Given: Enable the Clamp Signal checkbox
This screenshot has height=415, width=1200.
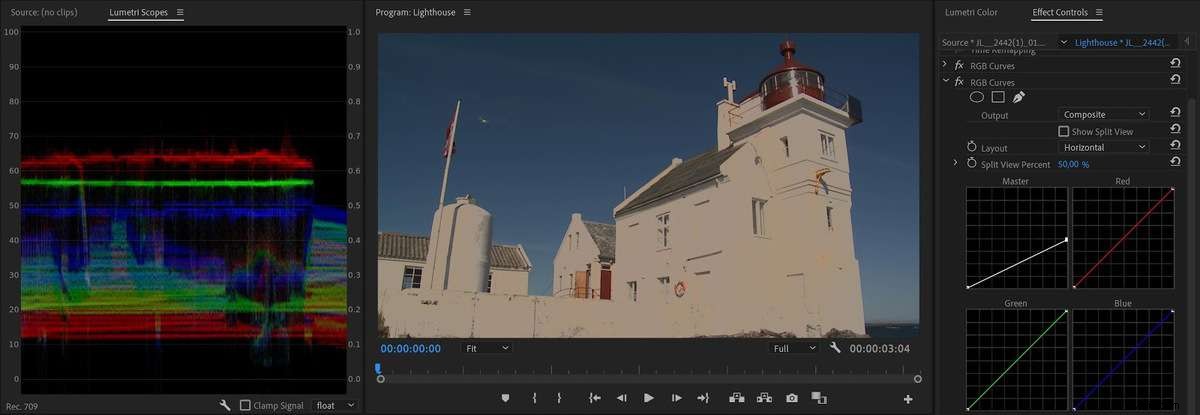Looking at the screenshot, I should [x=245, y=405].
